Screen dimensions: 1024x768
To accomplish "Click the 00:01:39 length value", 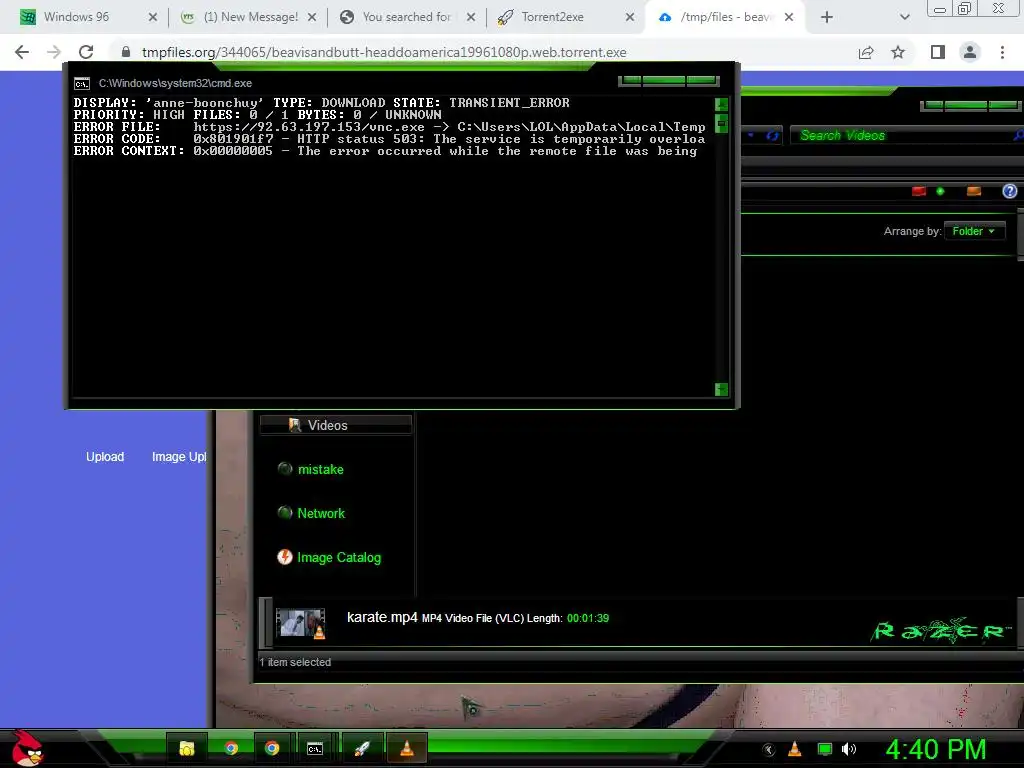I will coord(588,618).
